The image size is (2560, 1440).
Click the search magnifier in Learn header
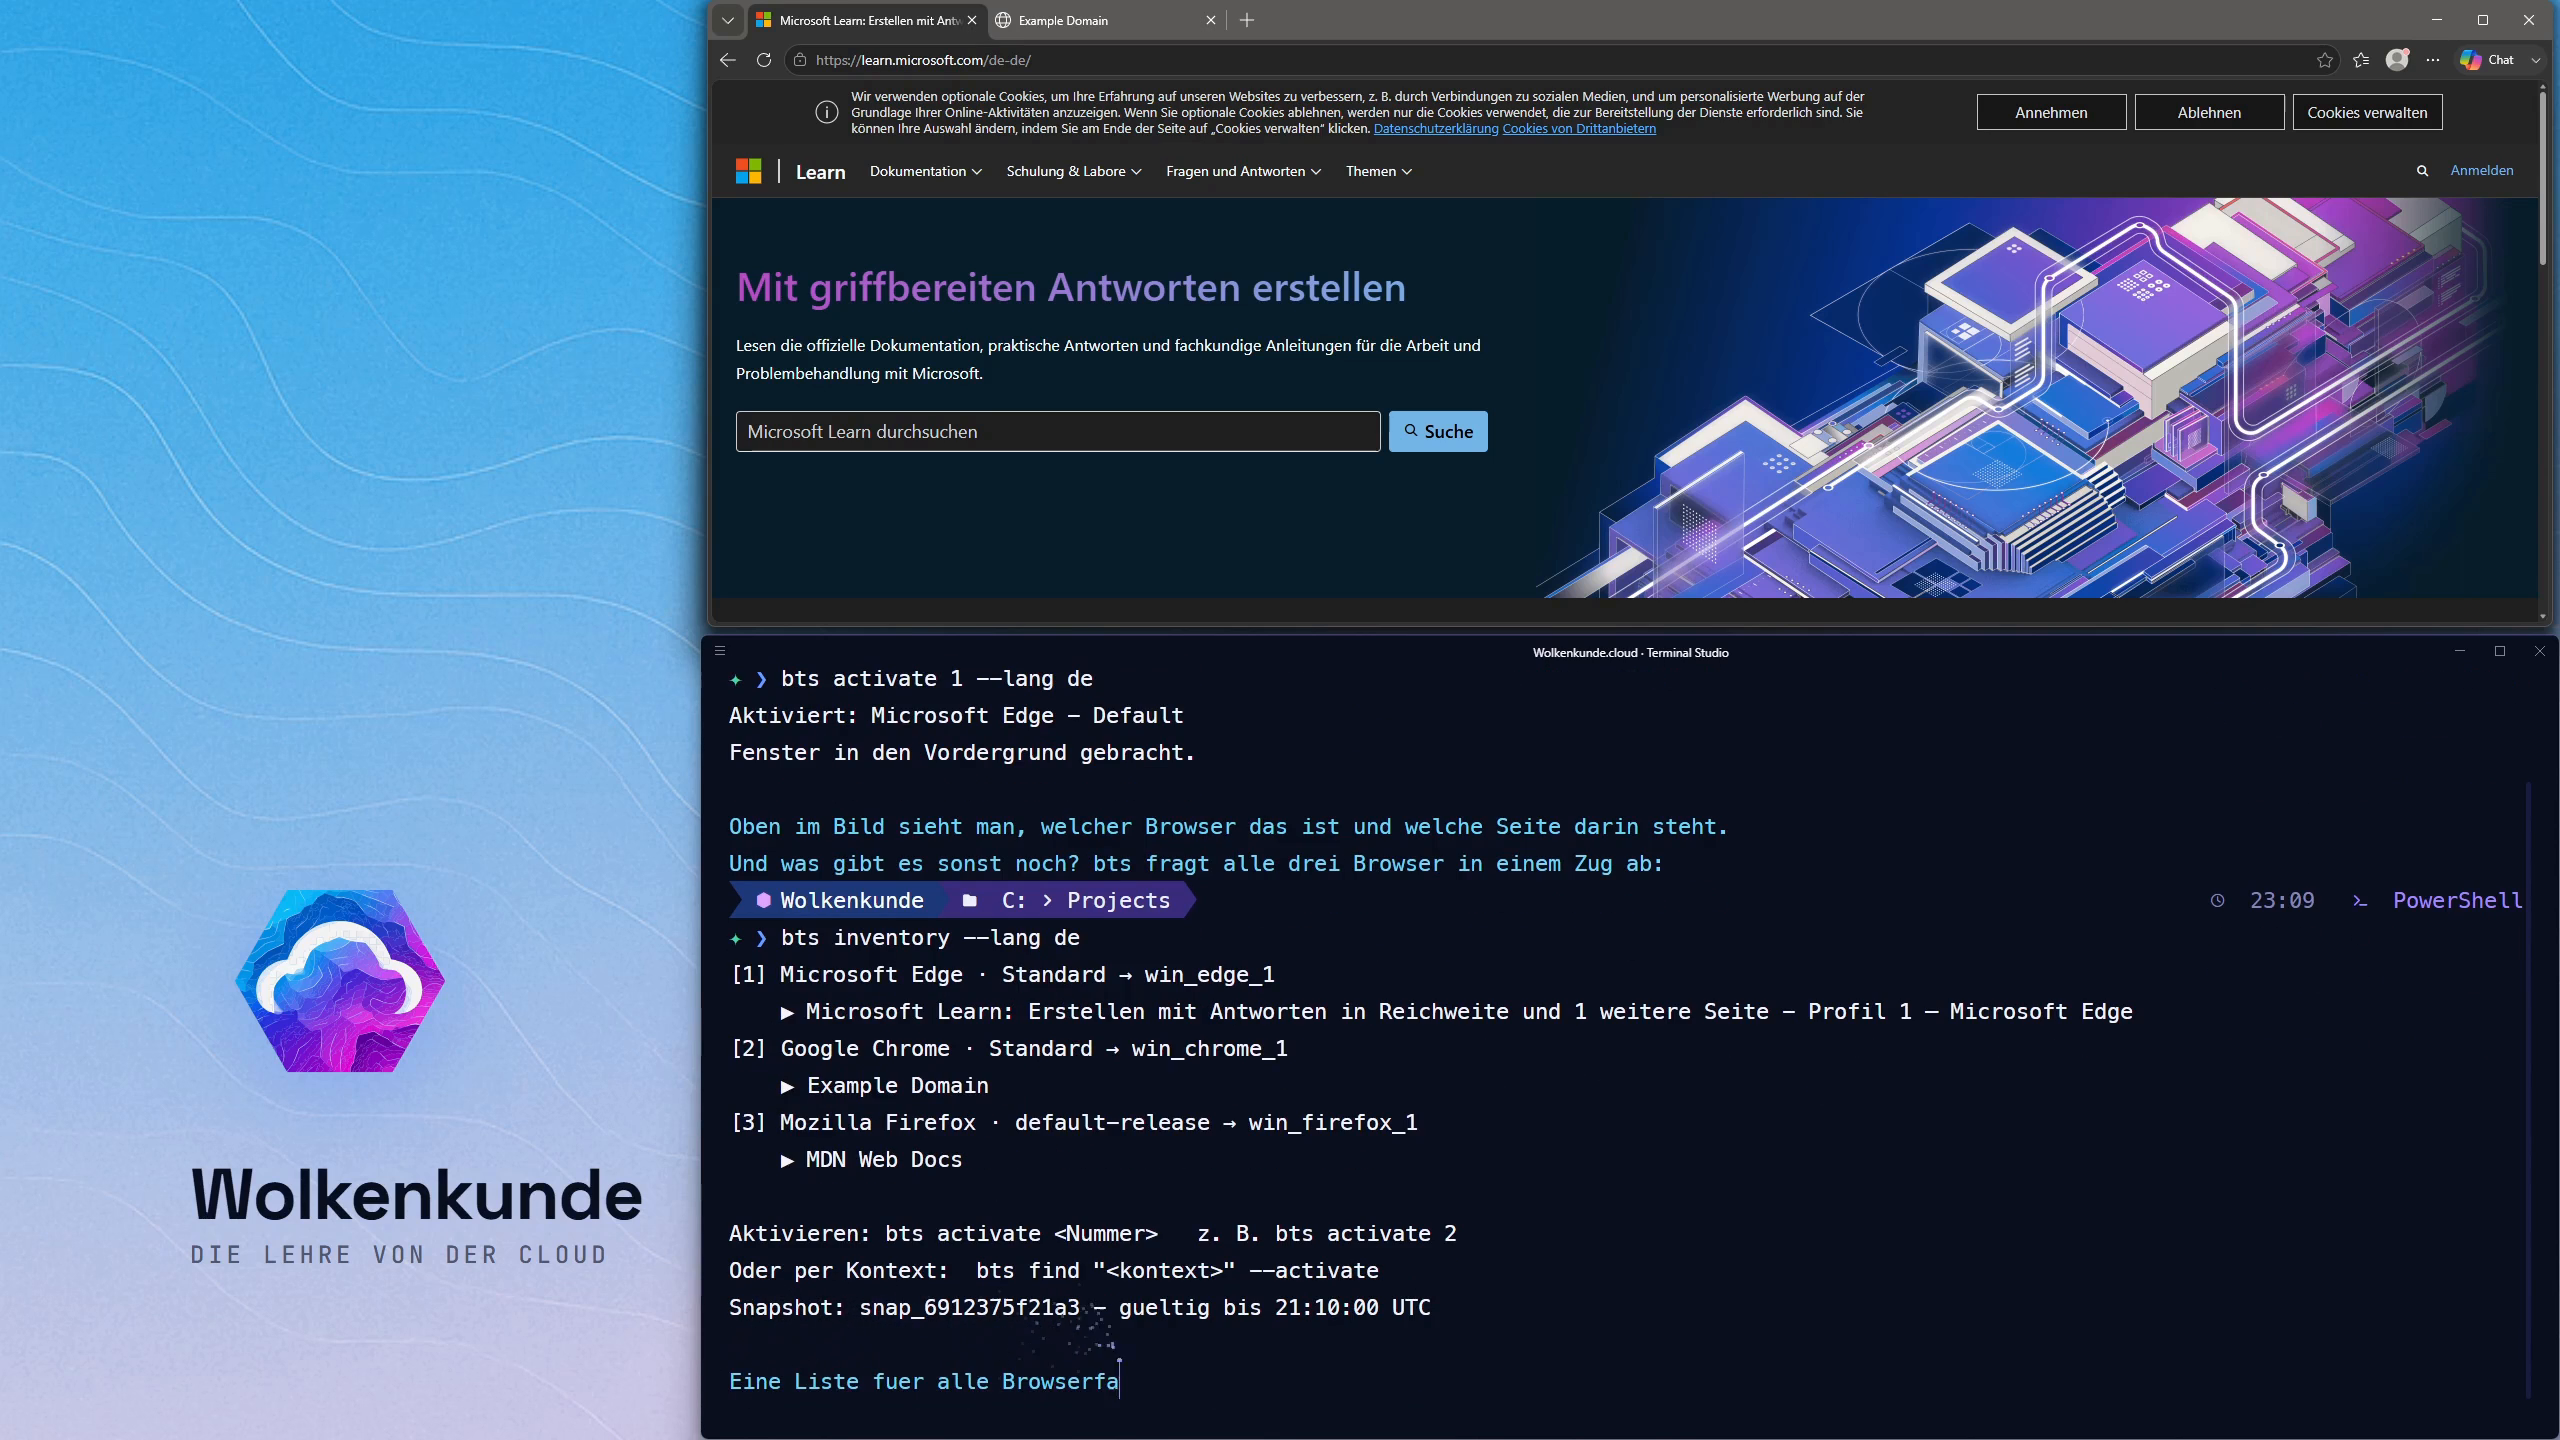pos(2422,171)
